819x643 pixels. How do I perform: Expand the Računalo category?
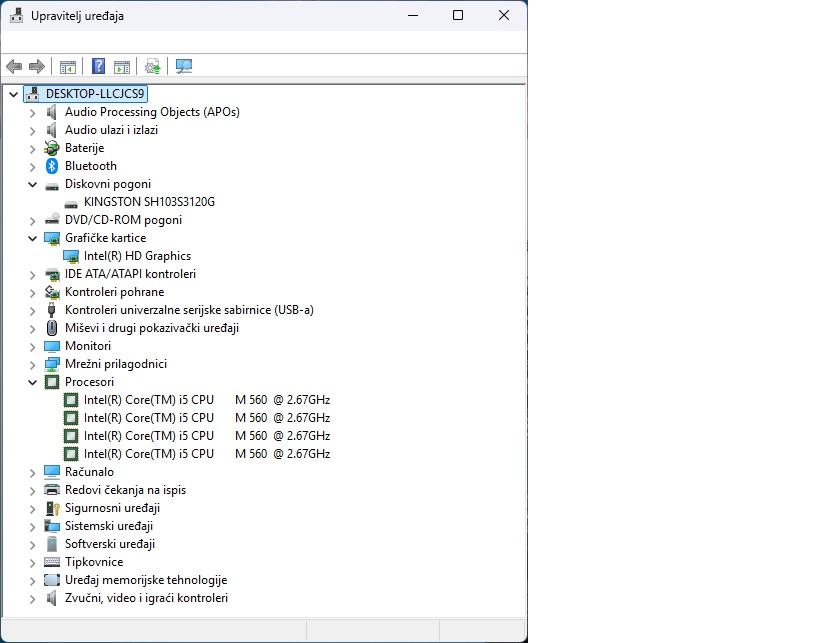pos(32,473)
